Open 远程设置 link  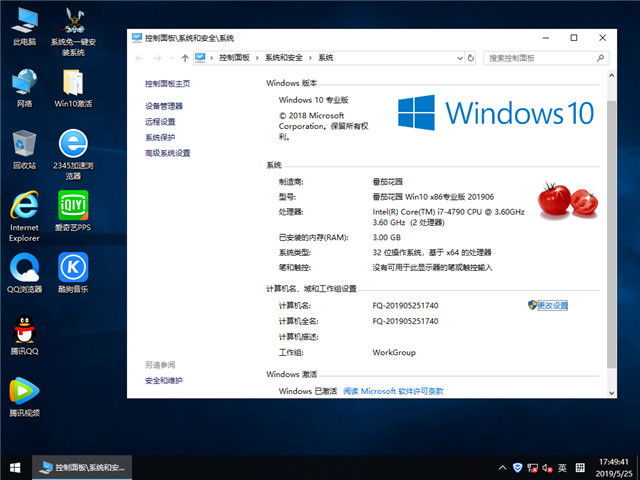(160, 122)
